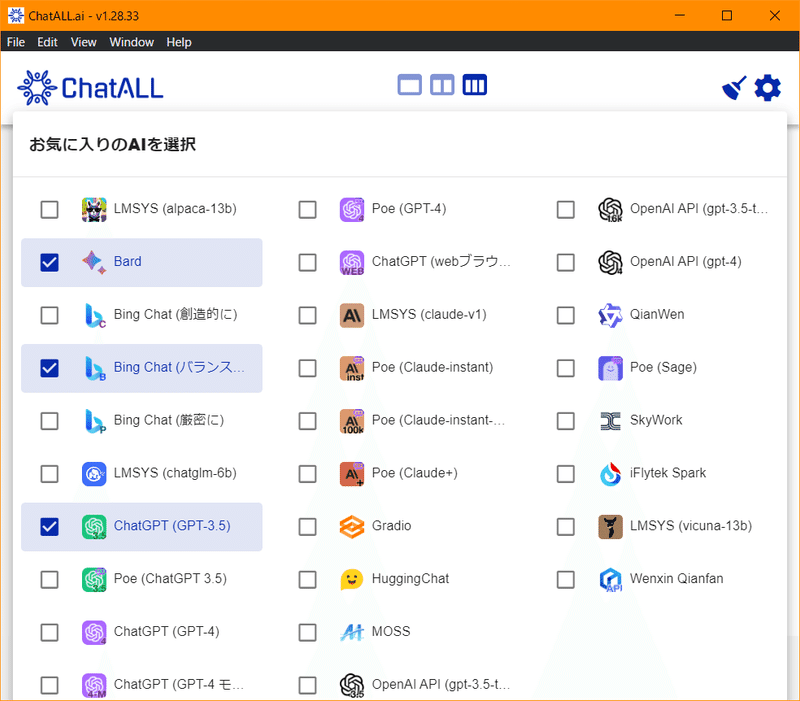Enable the Poe (GPT-4) checkbox

[307, 209]
